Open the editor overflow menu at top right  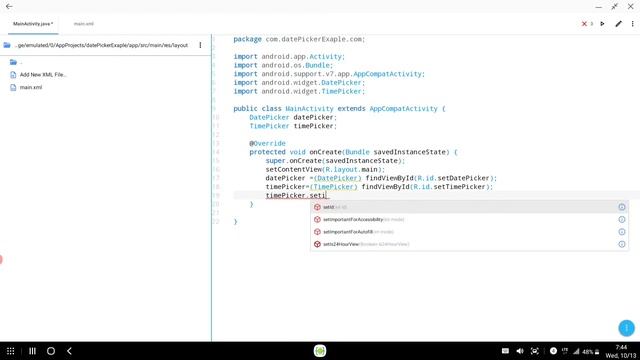(x=633, y=24)
